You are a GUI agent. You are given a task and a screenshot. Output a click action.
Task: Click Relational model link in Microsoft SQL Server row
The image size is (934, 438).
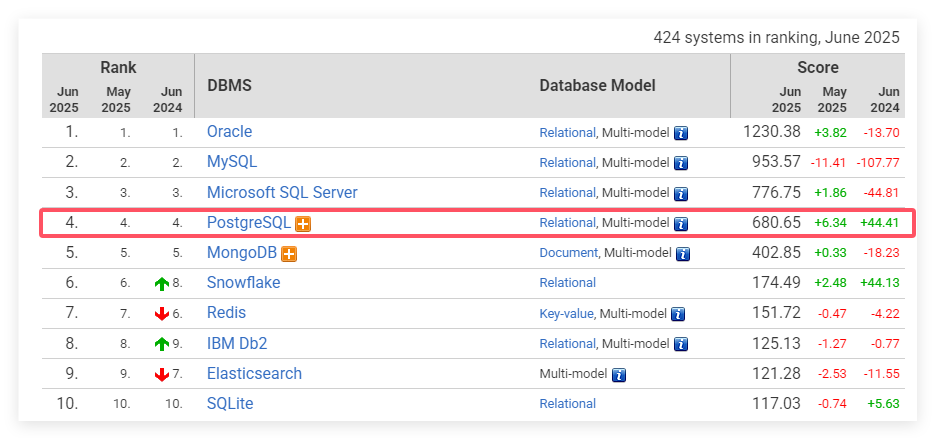pyautogui.click(x=567, y=193)
